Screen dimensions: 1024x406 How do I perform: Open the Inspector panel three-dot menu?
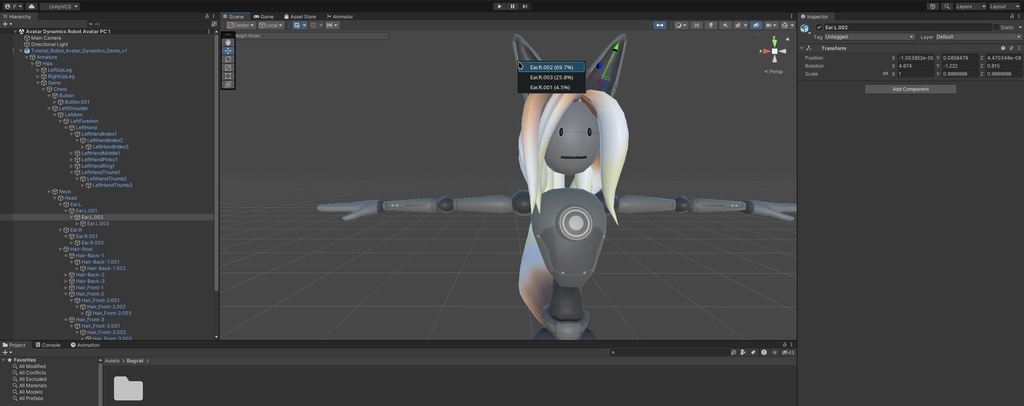point(1019,16)
